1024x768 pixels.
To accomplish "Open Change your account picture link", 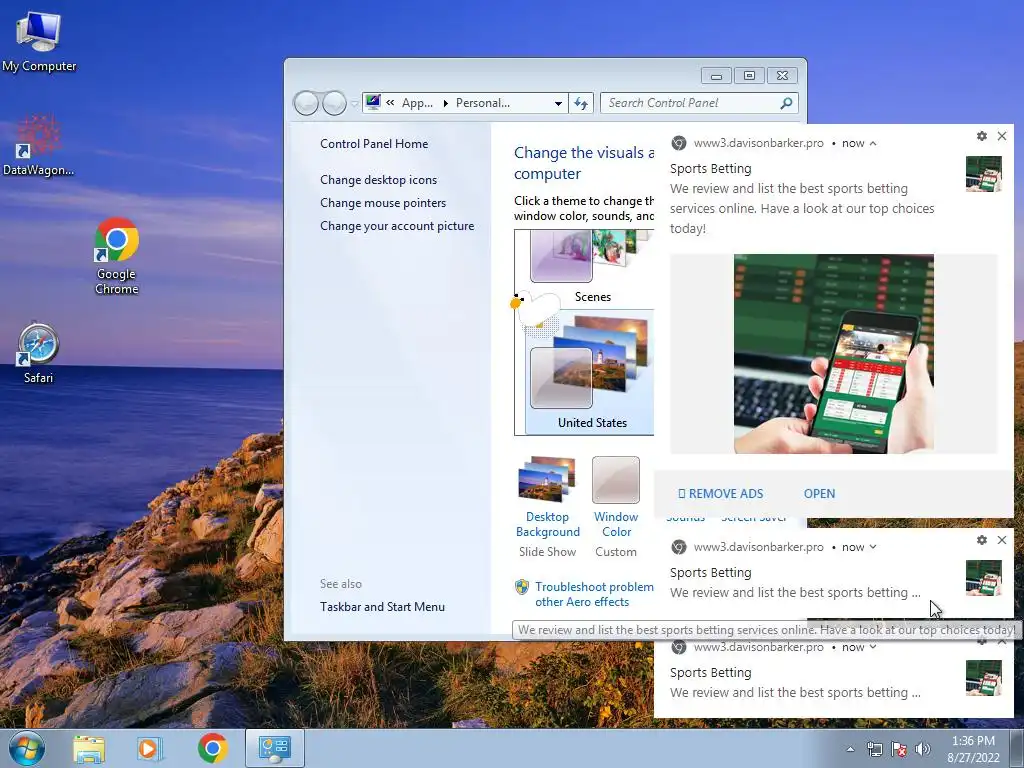I will pyautogui.click(x=397, y=226).
